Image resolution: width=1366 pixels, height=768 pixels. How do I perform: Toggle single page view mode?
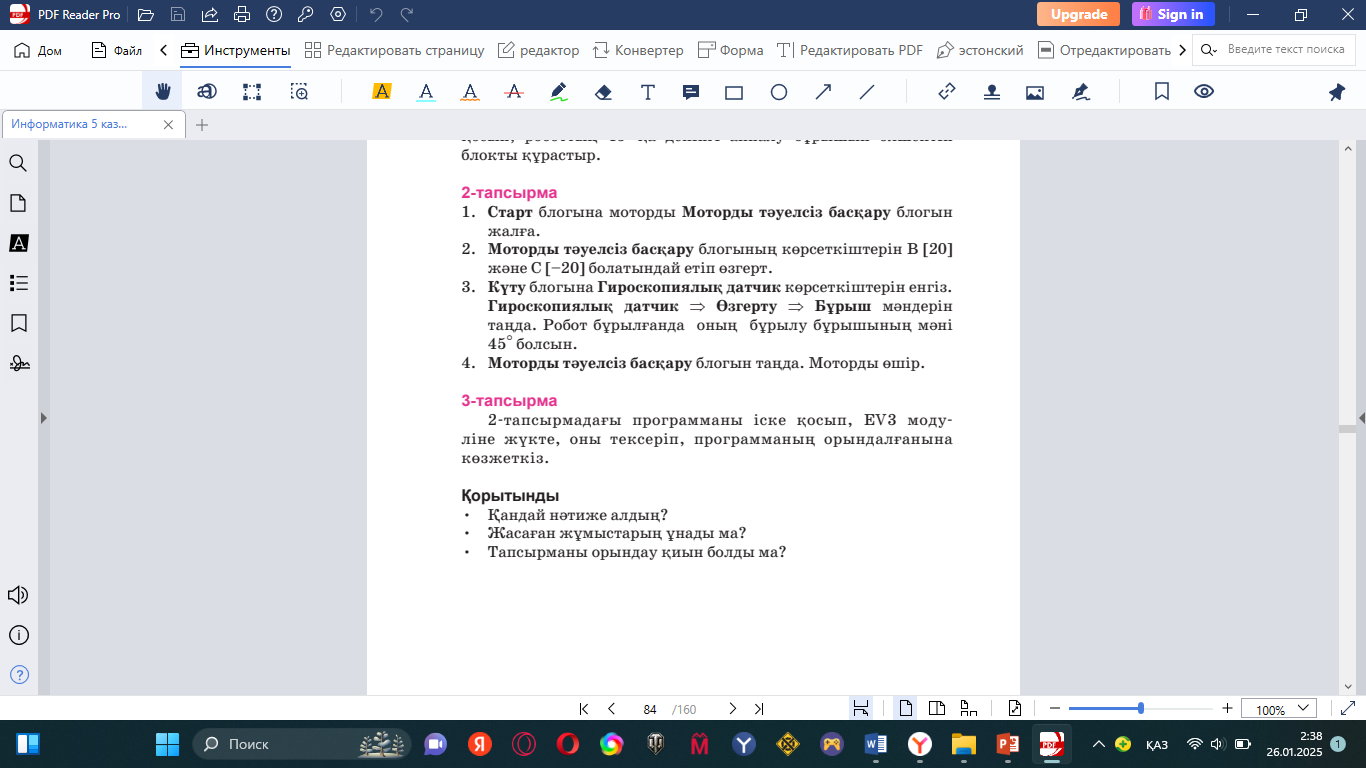(906, 709)
